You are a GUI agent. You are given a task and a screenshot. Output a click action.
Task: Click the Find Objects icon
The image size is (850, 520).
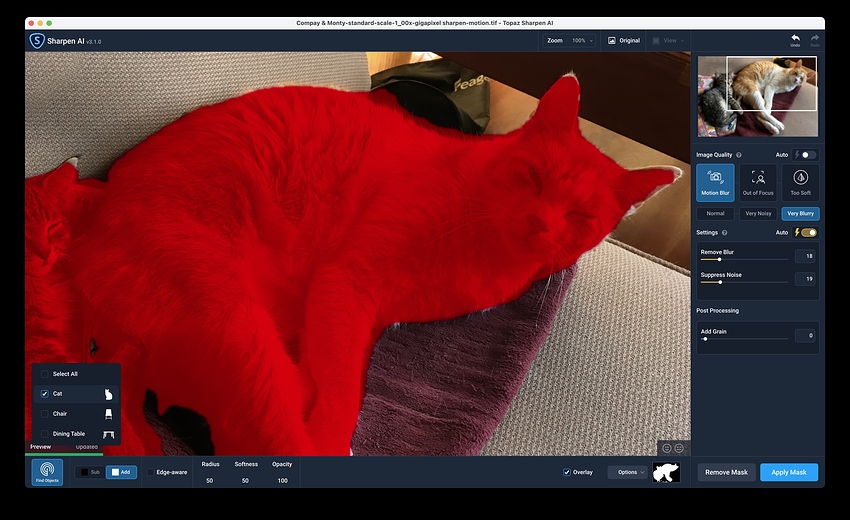click(46, 470)
